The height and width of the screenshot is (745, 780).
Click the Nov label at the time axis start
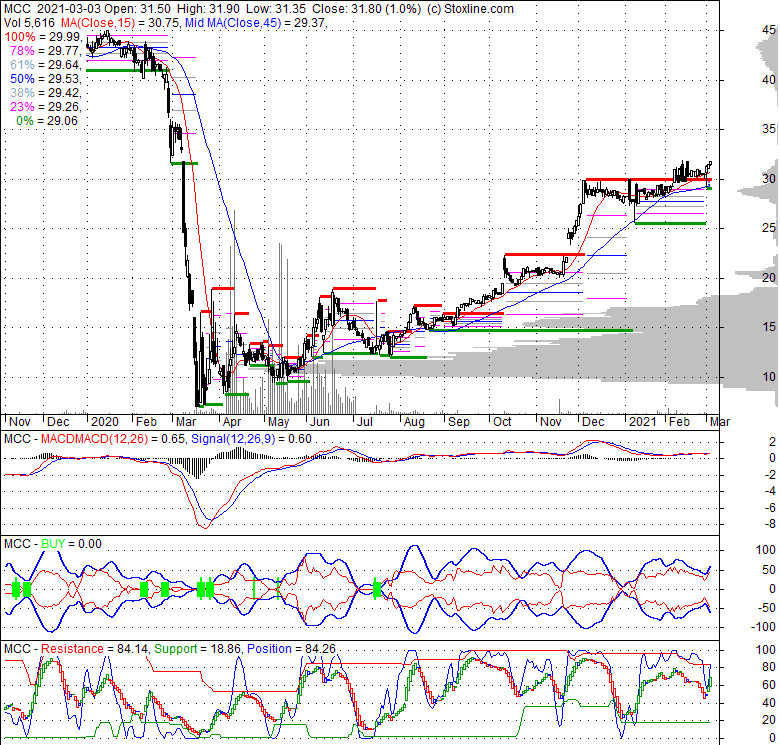pyautogui.click(x=20, y=422)
